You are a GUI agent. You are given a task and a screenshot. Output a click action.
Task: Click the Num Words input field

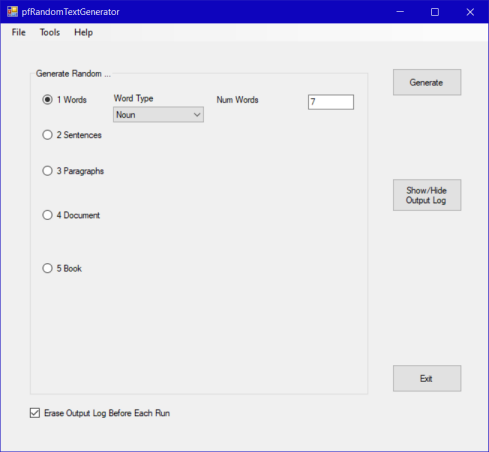pos(331,102)
